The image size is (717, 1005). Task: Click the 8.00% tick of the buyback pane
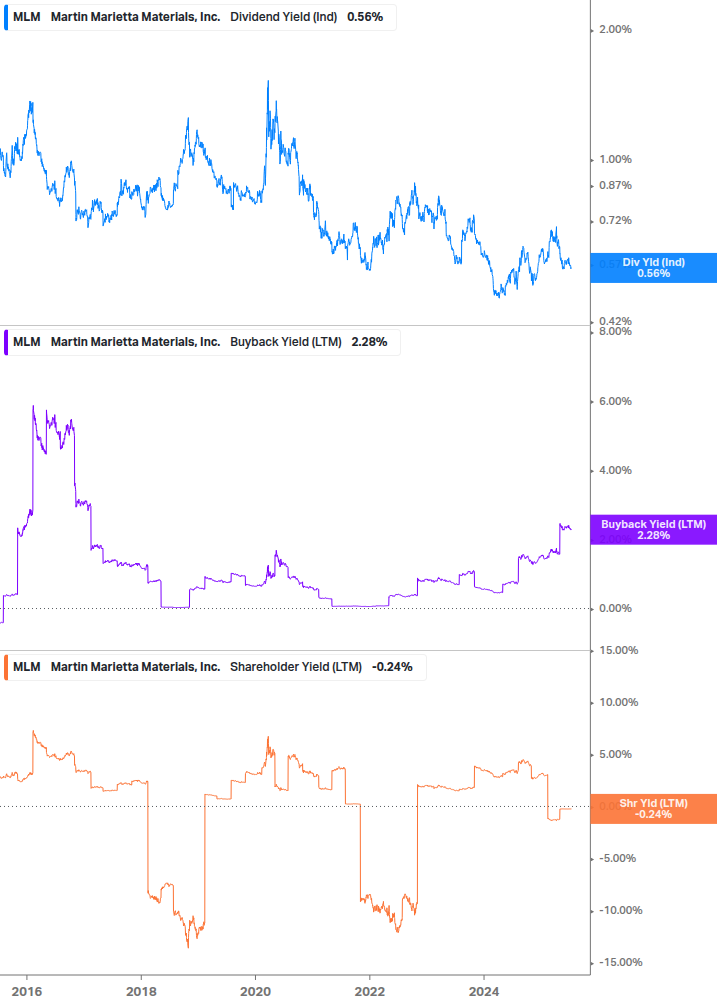coord(615,331)
